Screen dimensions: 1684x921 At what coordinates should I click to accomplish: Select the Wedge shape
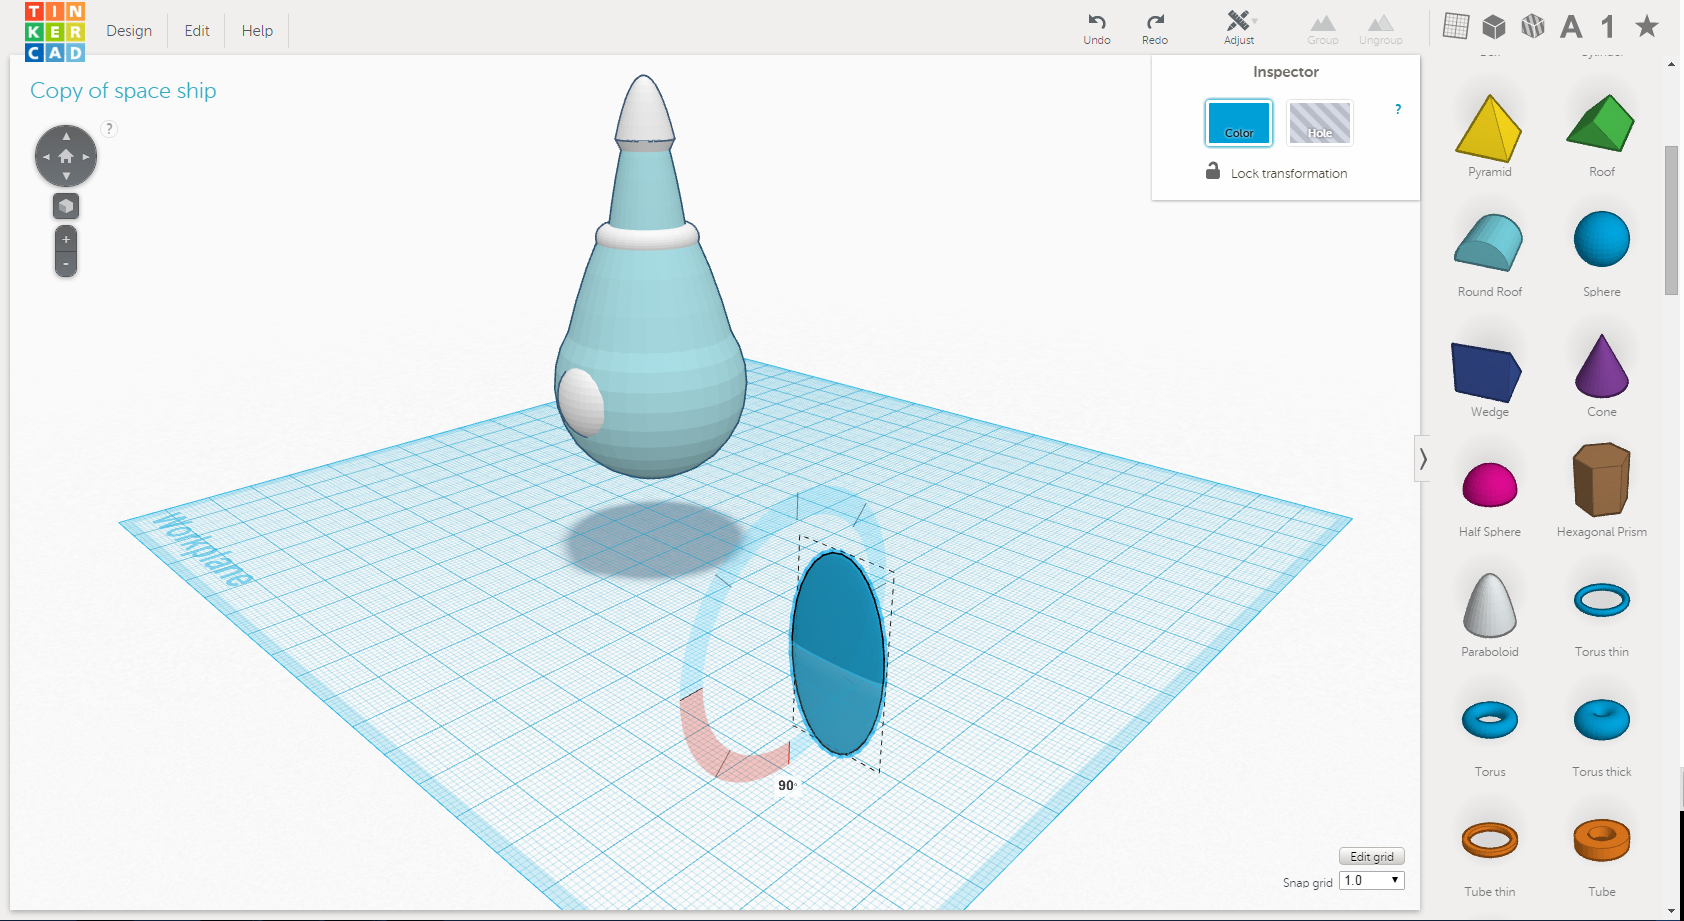[x=1488, y=371]
